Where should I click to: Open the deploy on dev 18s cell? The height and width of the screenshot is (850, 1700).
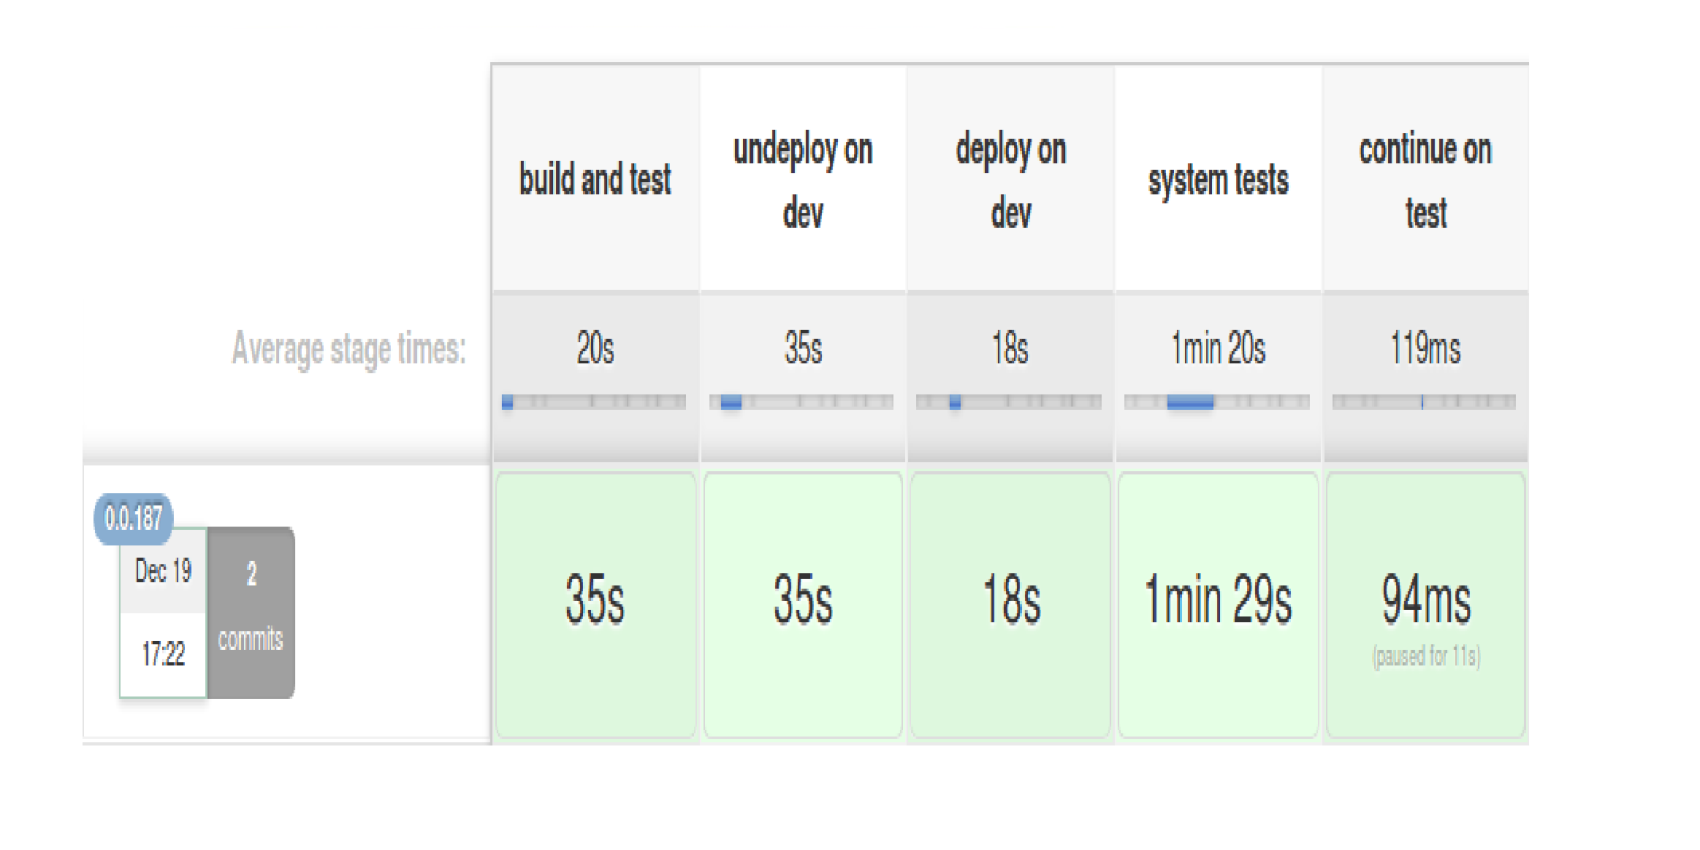pos(1011,605)
